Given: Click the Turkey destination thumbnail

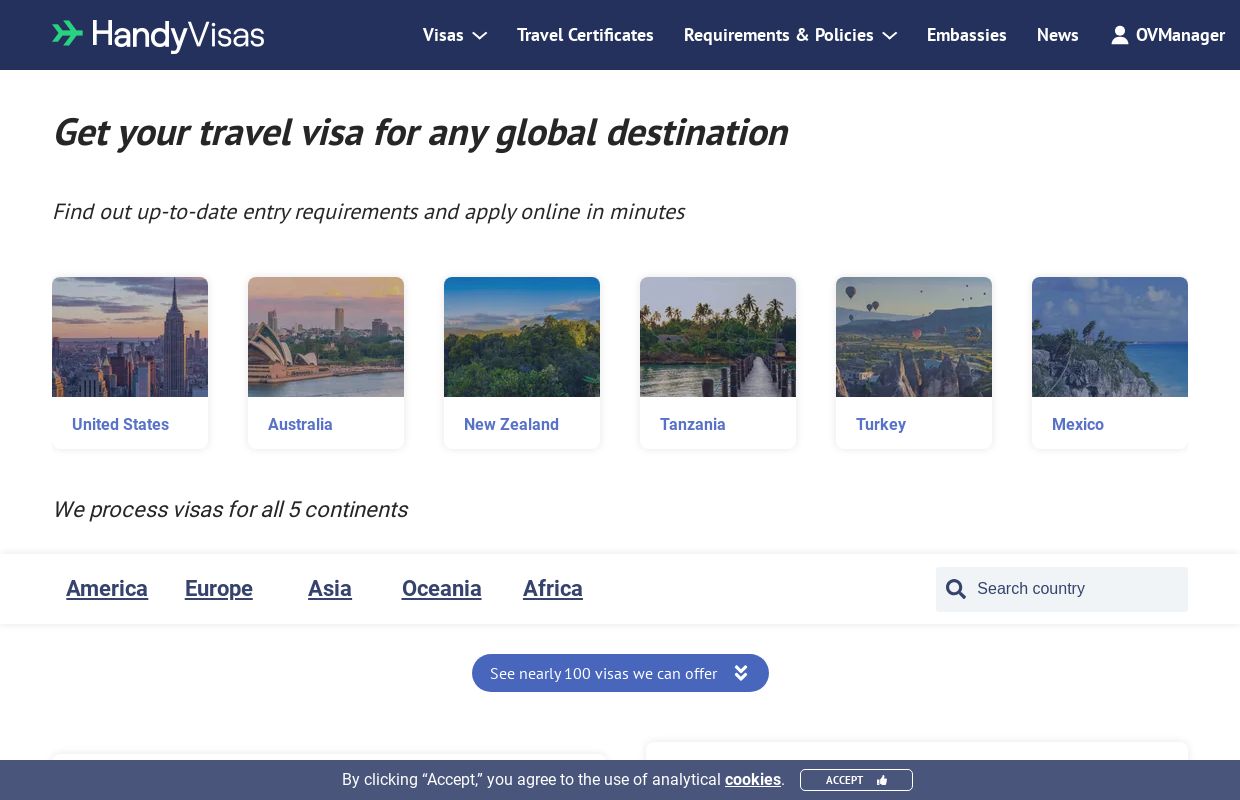Looking at the screenshot, I should click(914, 337).
